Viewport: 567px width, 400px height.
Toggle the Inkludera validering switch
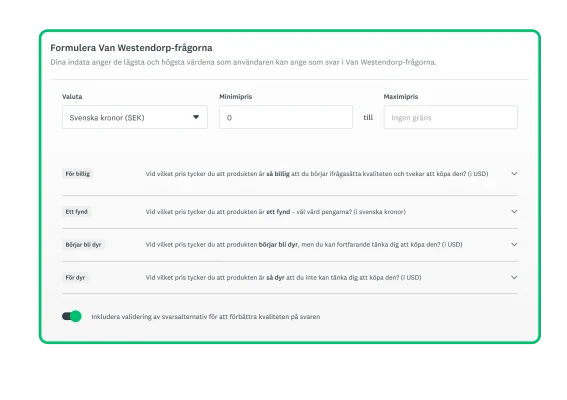point(72,316)
